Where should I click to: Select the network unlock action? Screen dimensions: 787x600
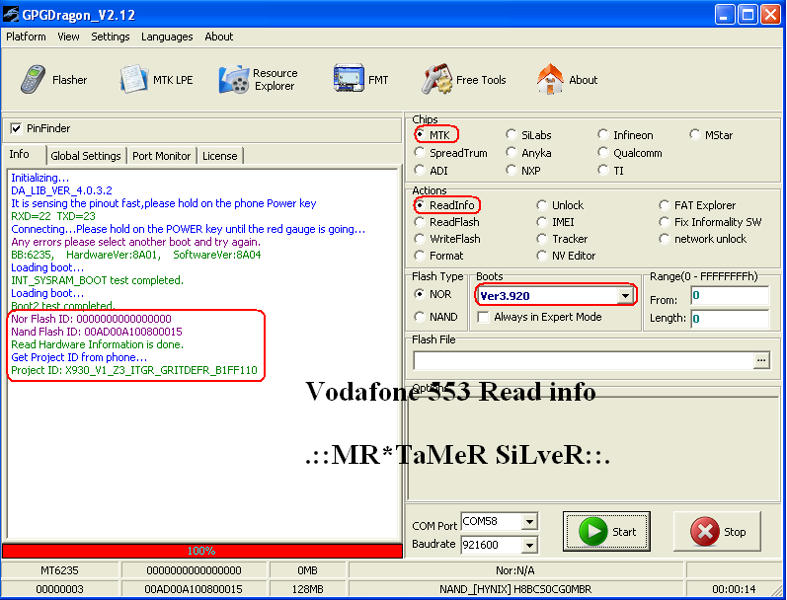(x=664, y=238)
